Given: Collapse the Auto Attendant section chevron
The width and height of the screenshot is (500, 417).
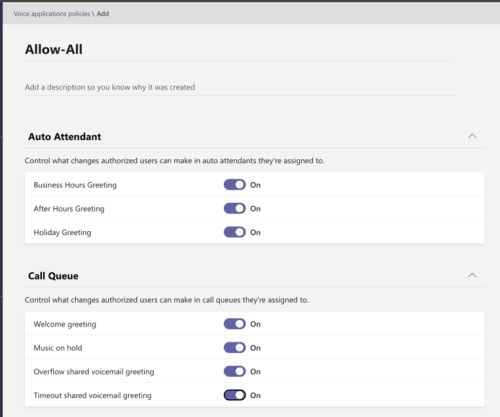Looking at the screenshot, I should pos(472,136).
